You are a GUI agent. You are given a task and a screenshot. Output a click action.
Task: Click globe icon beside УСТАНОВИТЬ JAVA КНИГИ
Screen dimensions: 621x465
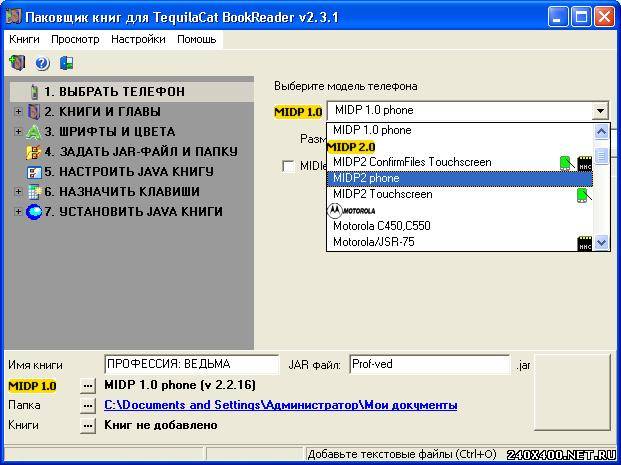[34, 212]
